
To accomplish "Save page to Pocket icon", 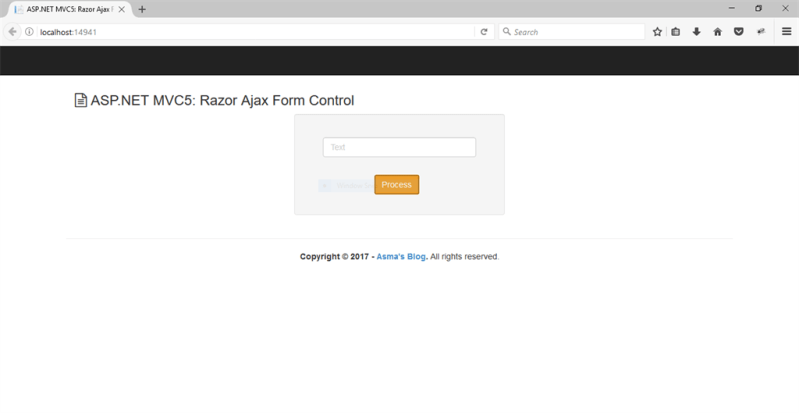I will 738,32.
